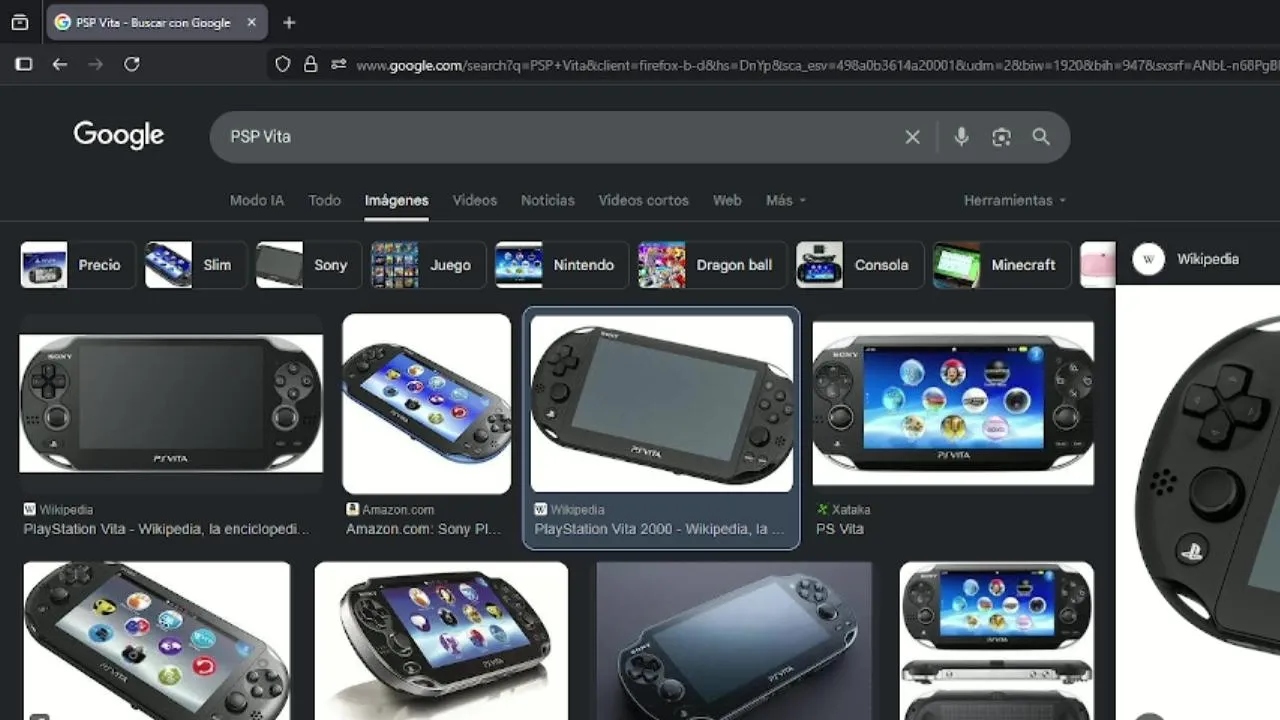This screenshot has width=1280, height=720.
Task: Open the Firefox tab list icon
Action: (20, 22)
